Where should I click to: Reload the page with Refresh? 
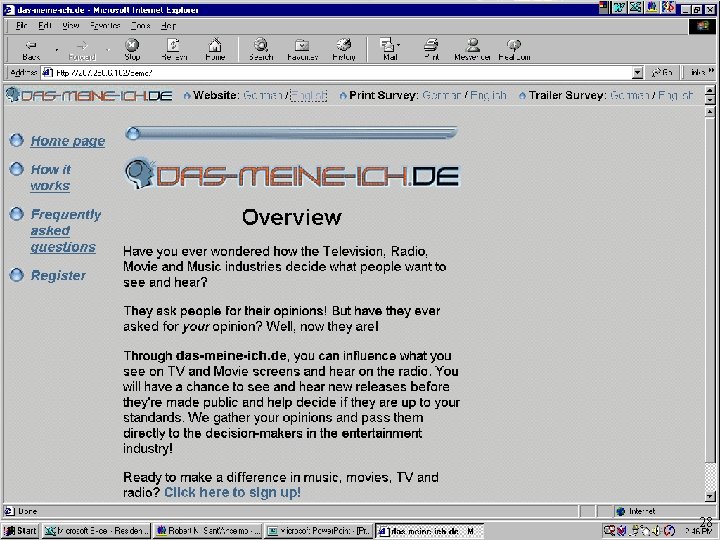tap(174, 50)
